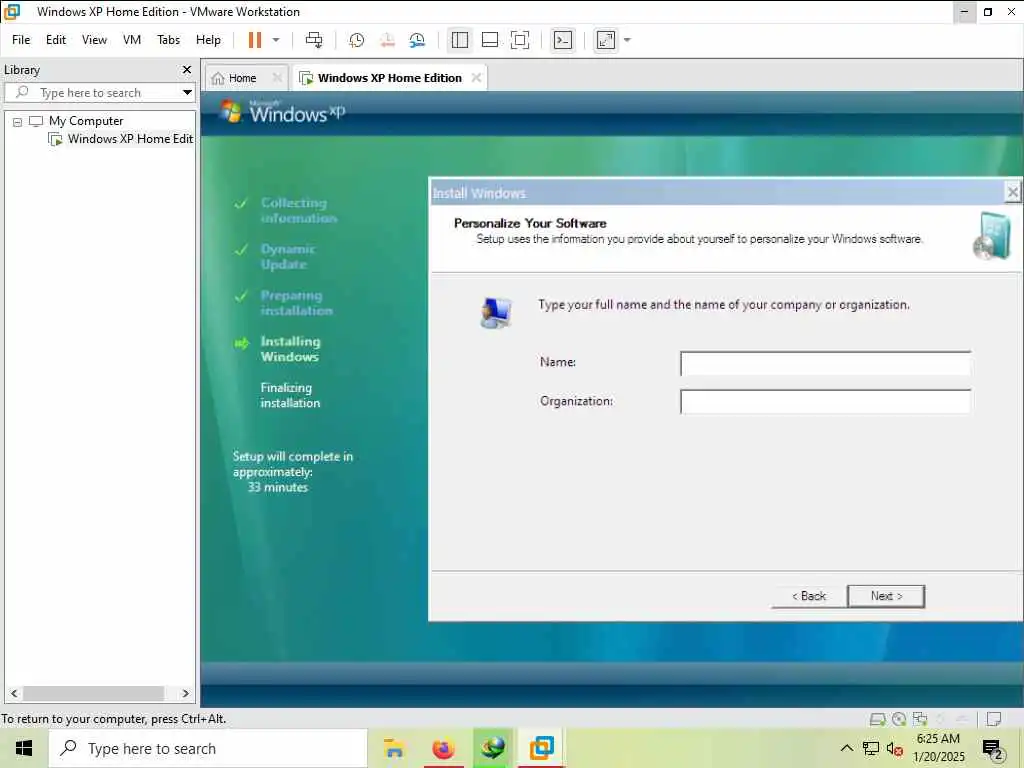Open Firefox from the taskbar
The image size is (1024, 768).
click(x=443, y=748)
